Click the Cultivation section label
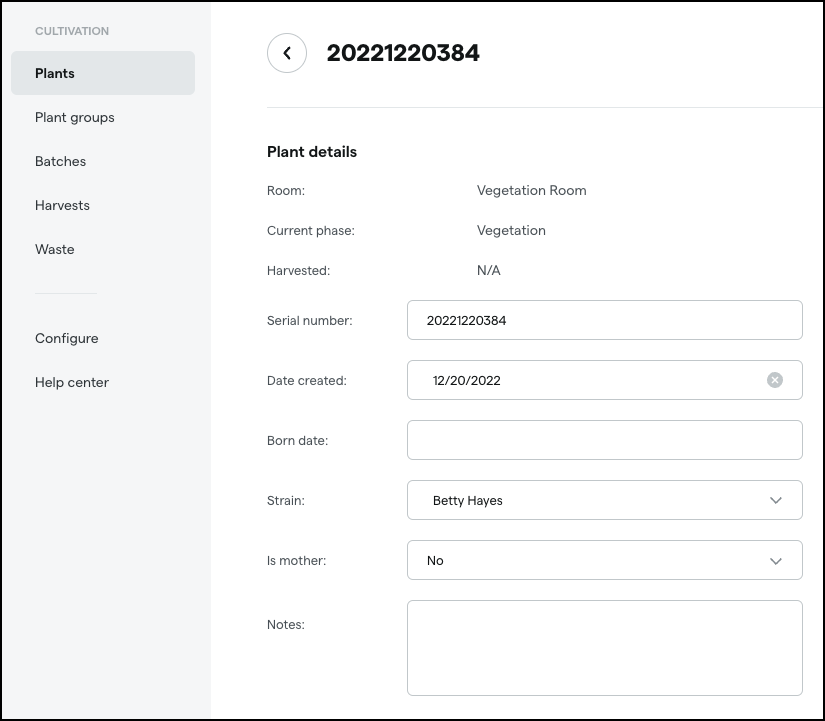Image resolution: width=825 pixels, height=721 pixels. coord(72,31)
